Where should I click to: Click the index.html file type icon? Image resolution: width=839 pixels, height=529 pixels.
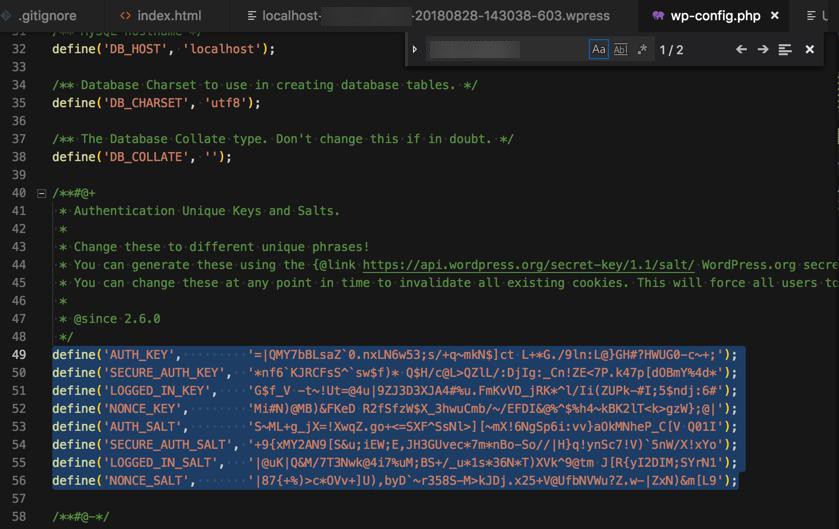point(125,16)
